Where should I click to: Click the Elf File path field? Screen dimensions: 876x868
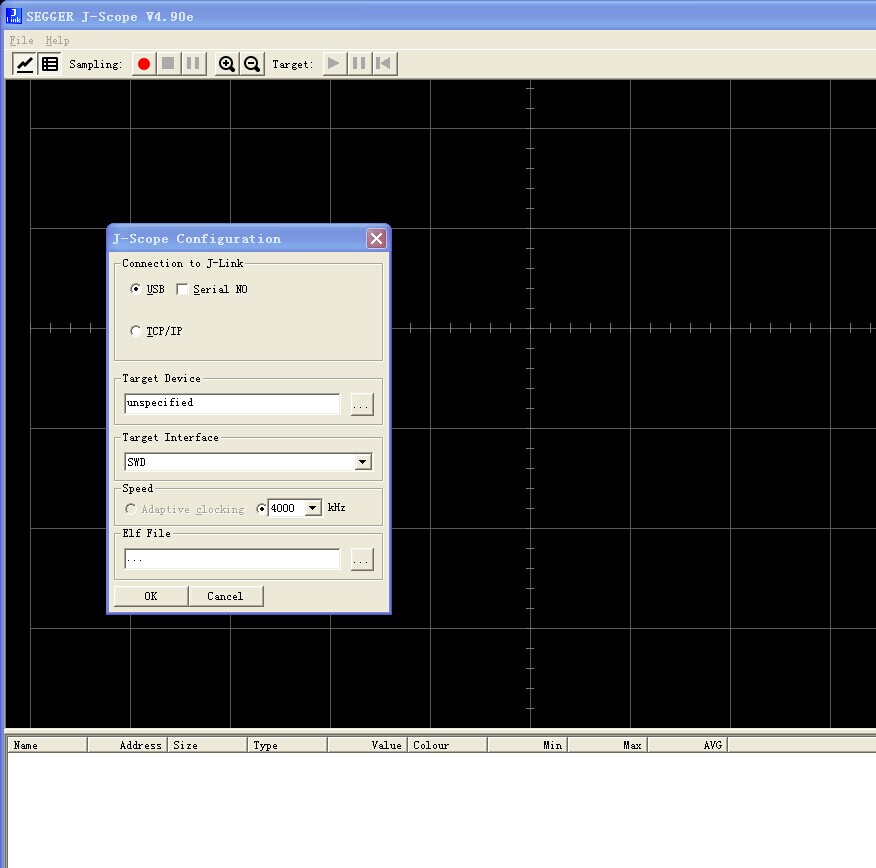click(x=232, y=559)
